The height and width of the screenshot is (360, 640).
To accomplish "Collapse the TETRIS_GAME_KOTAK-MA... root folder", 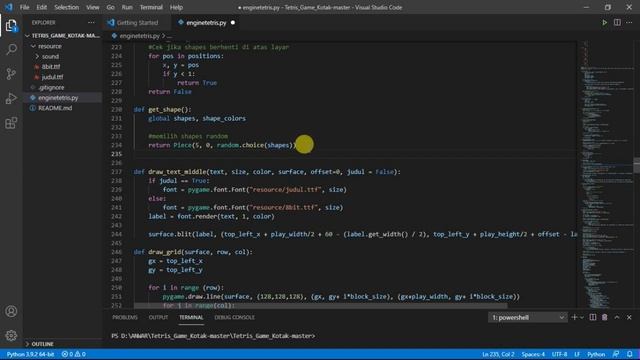I will coord(62,36).
